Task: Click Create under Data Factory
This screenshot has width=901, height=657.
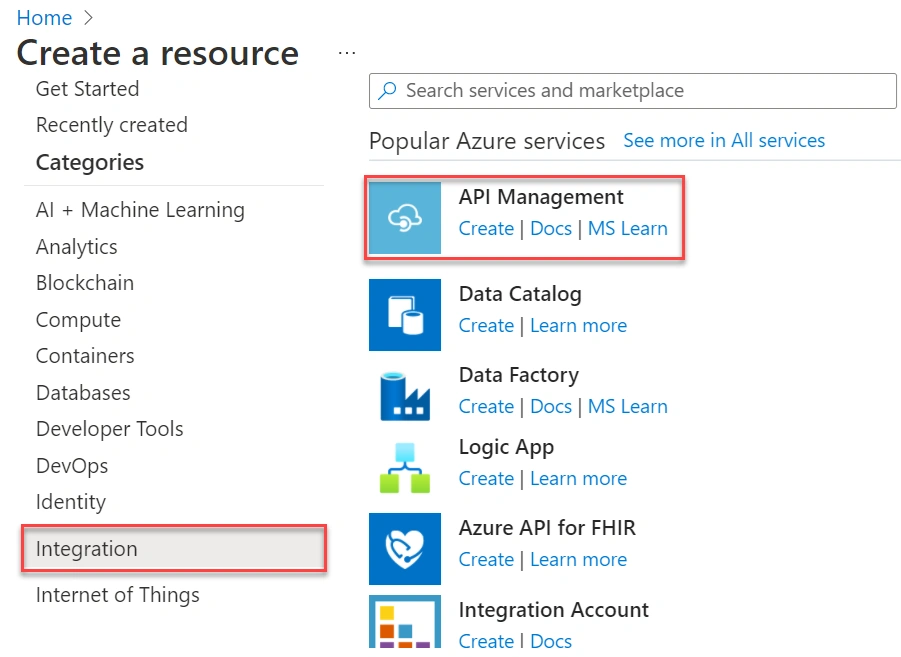Action: pyautogui.click(x=486, y=407)
